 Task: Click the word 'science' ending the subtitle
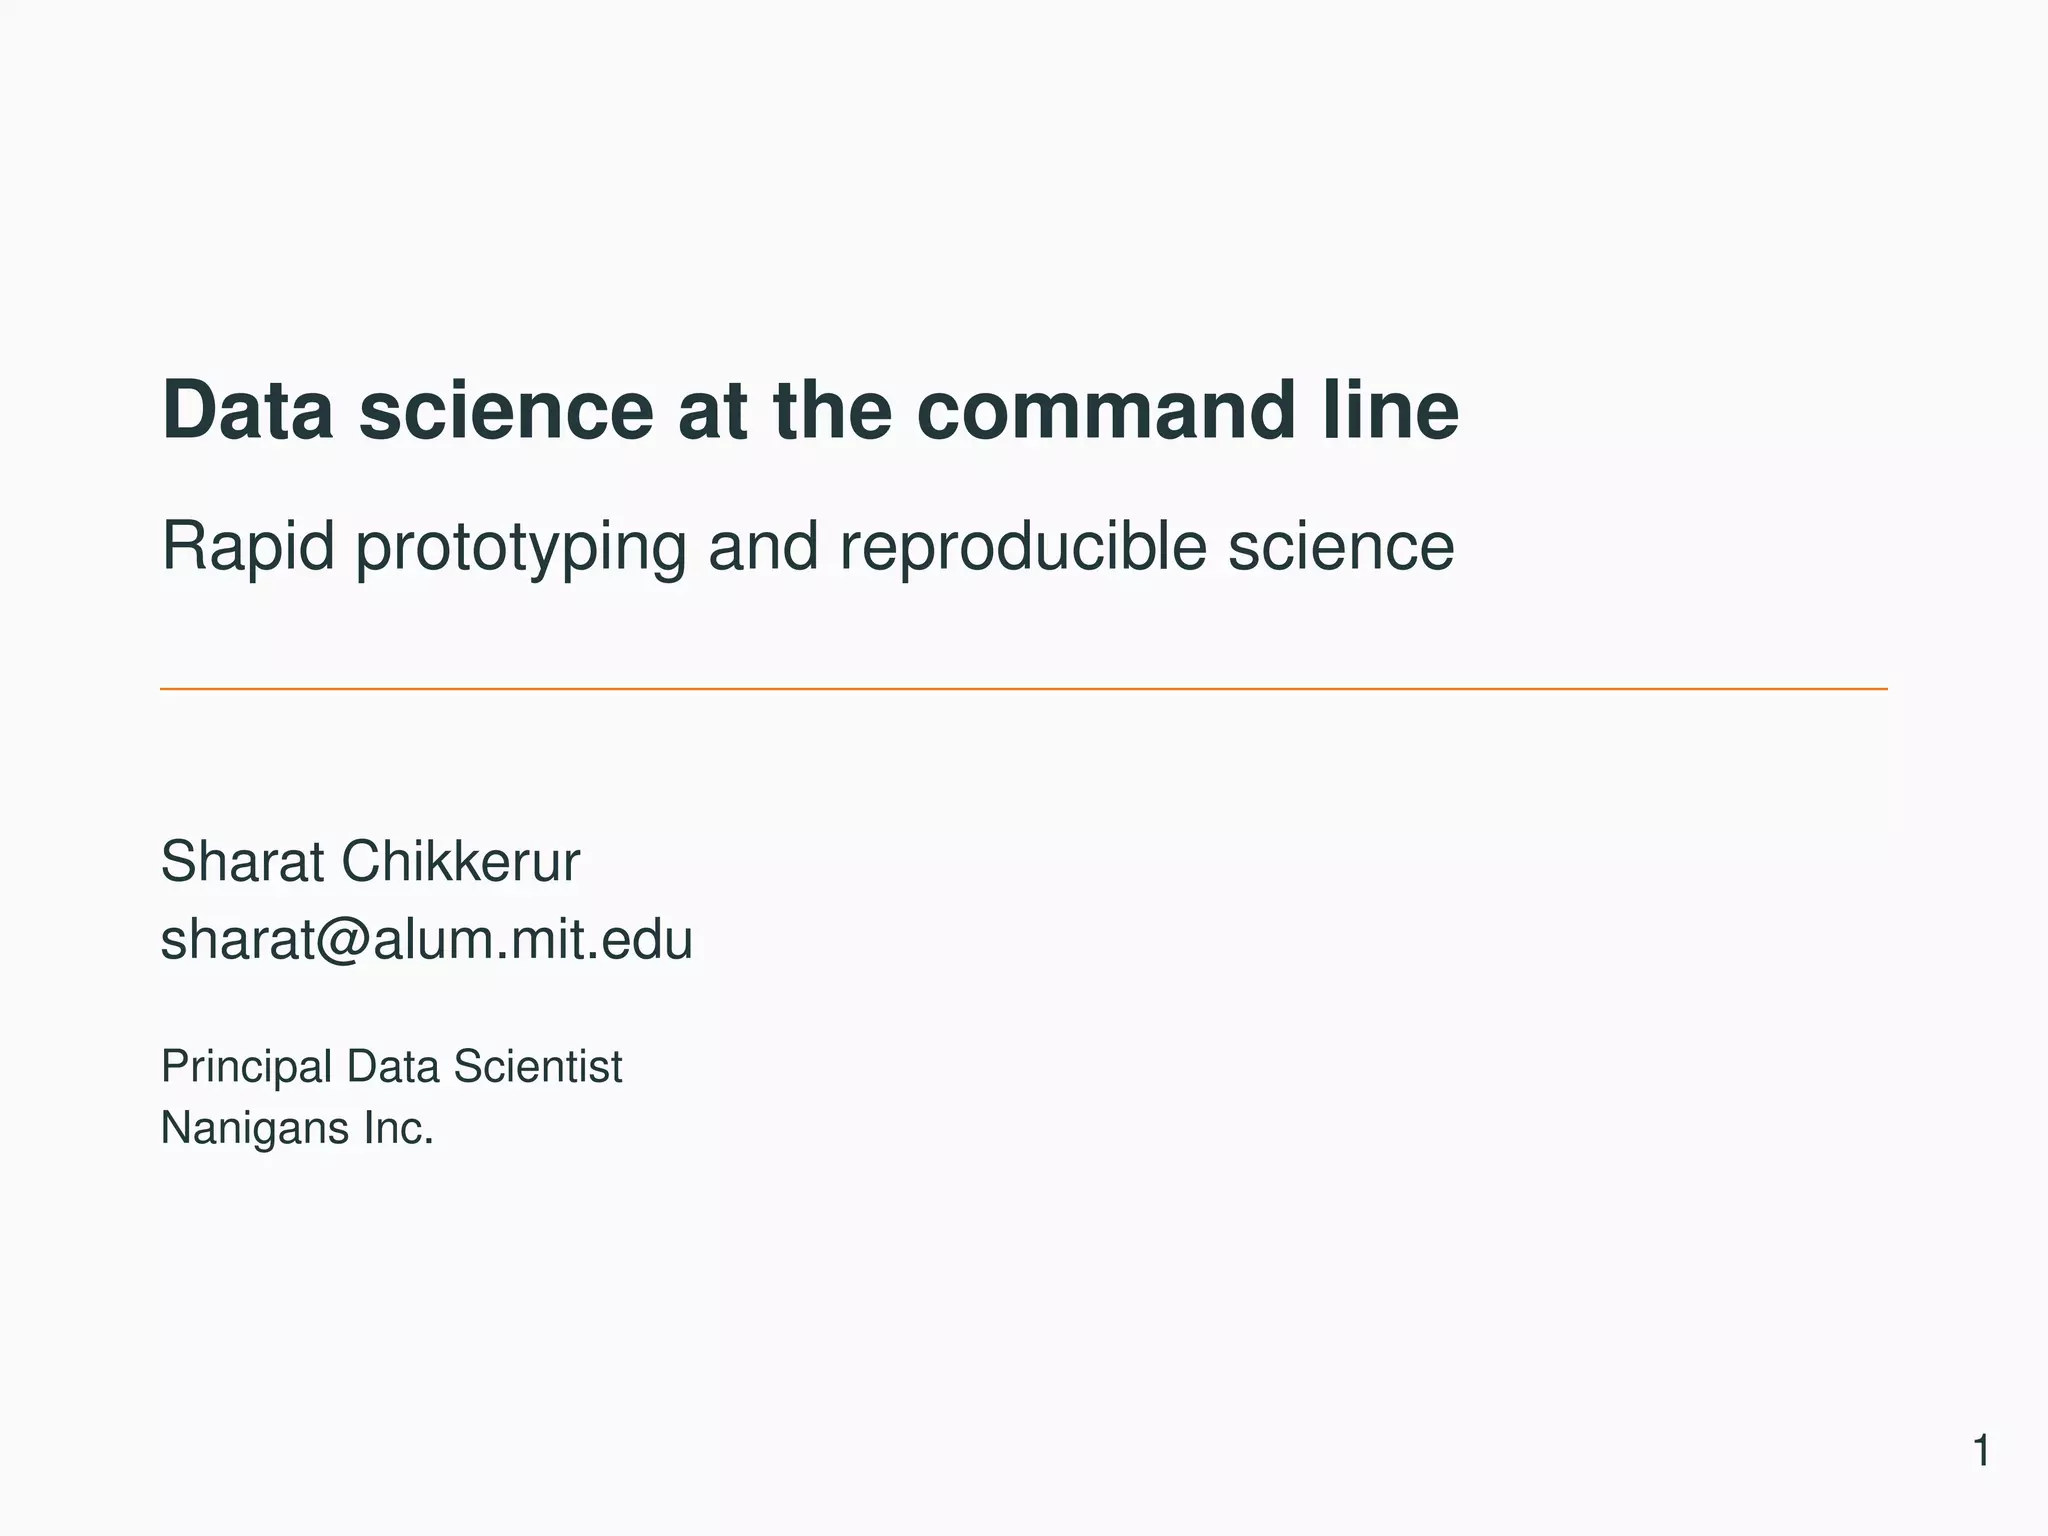coord(1340,547)
